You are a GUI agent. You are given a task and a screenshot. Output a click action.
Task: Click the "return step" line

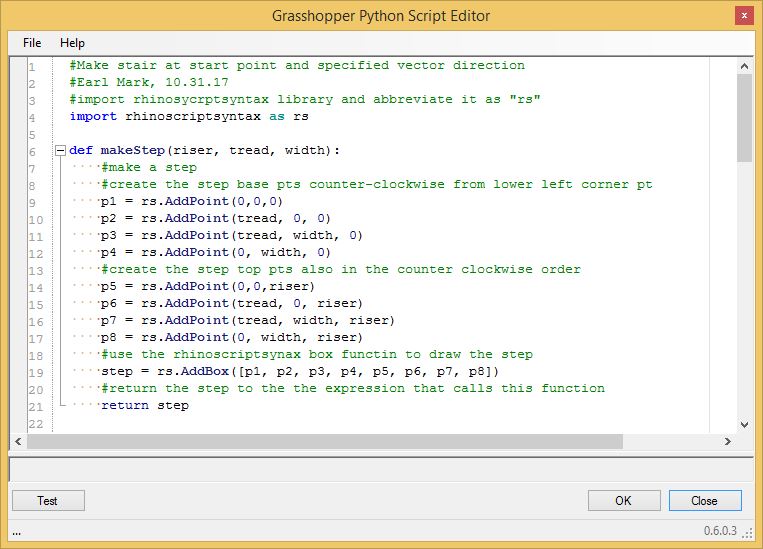point(145,405)
